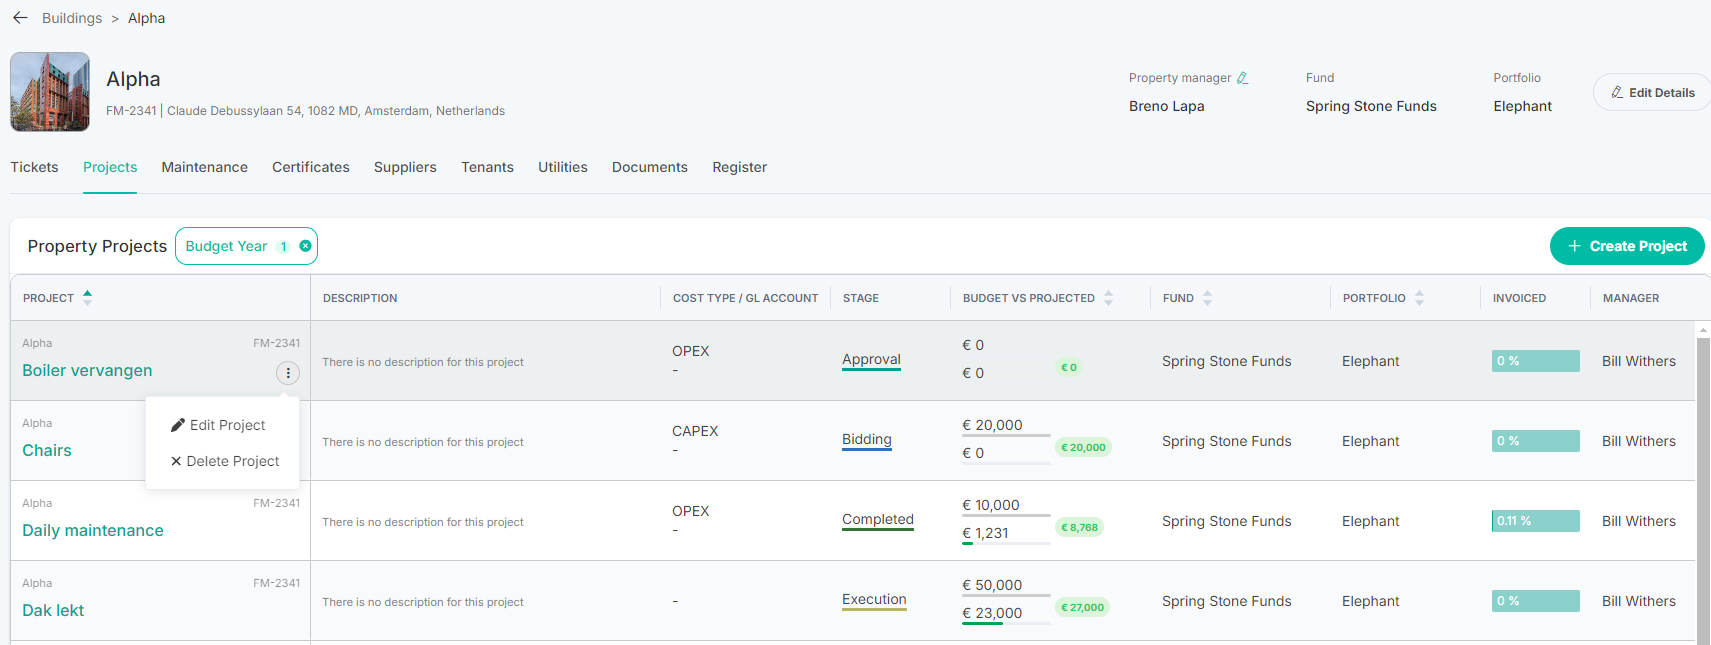Image resolution: width=1711 pixels, height=645 pixels.
Task: Click invoiced progress bar in Chairs row
Action: pos(1536,441)
